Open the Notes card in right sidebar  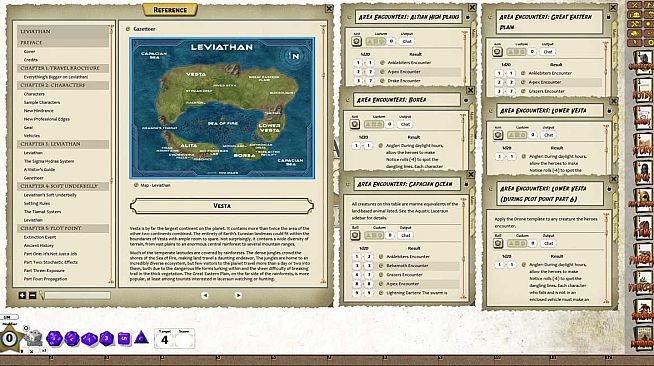[x=643, y=90]
